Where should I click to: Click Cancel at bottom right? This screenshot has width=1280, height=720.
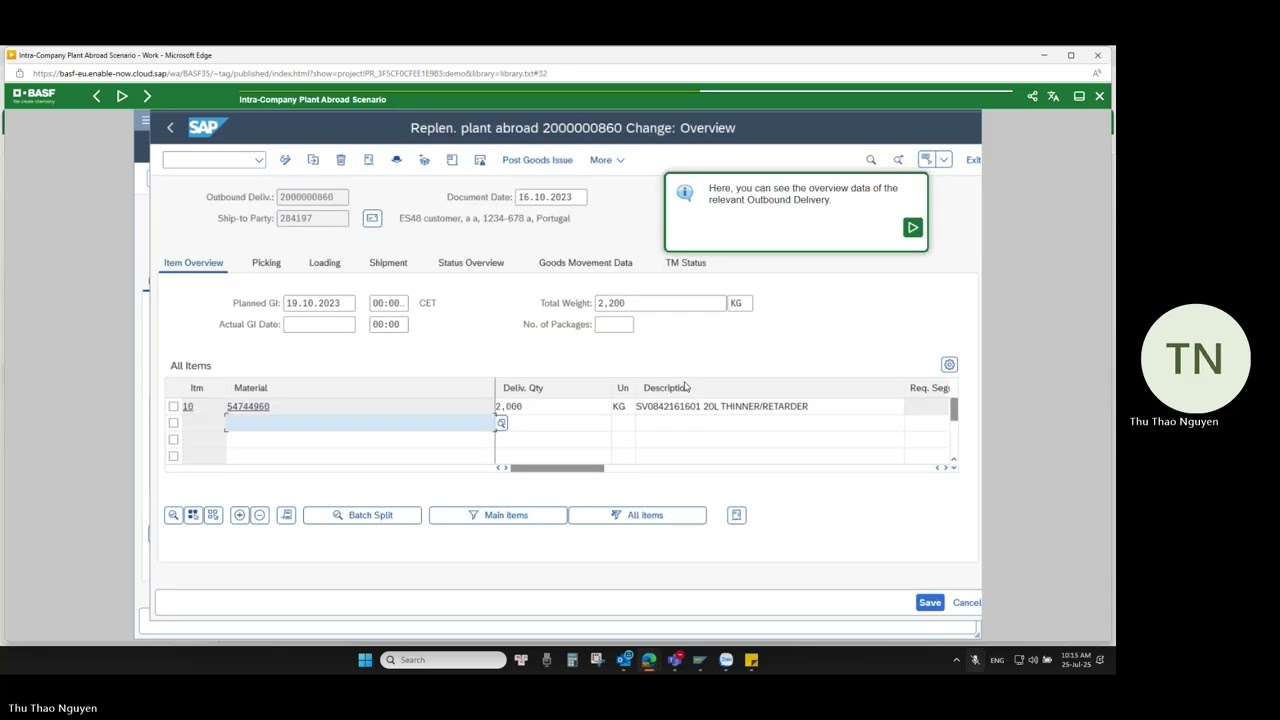click(x=966, y=603)
